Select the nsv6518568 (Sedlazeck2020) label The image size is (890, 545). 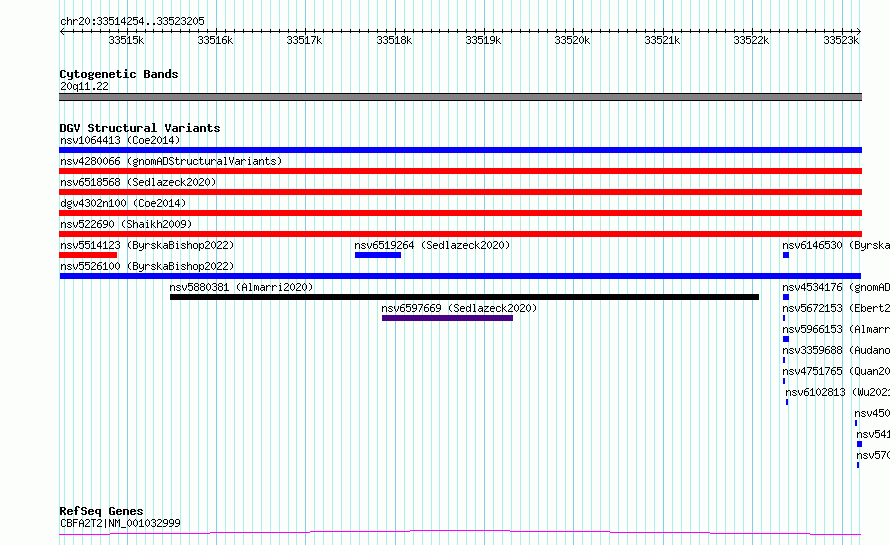[x=138, y=182]
